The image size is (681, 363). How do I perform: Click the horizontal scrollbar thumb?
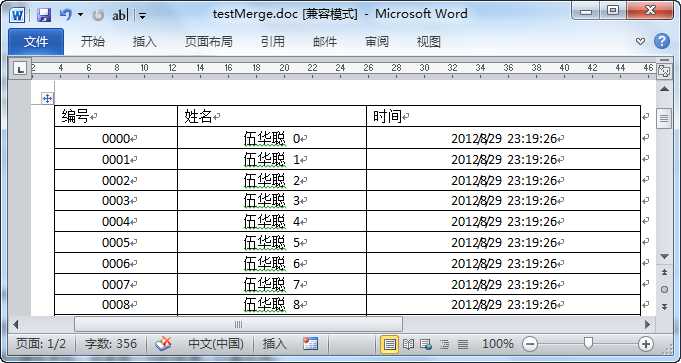coord(238,324)
